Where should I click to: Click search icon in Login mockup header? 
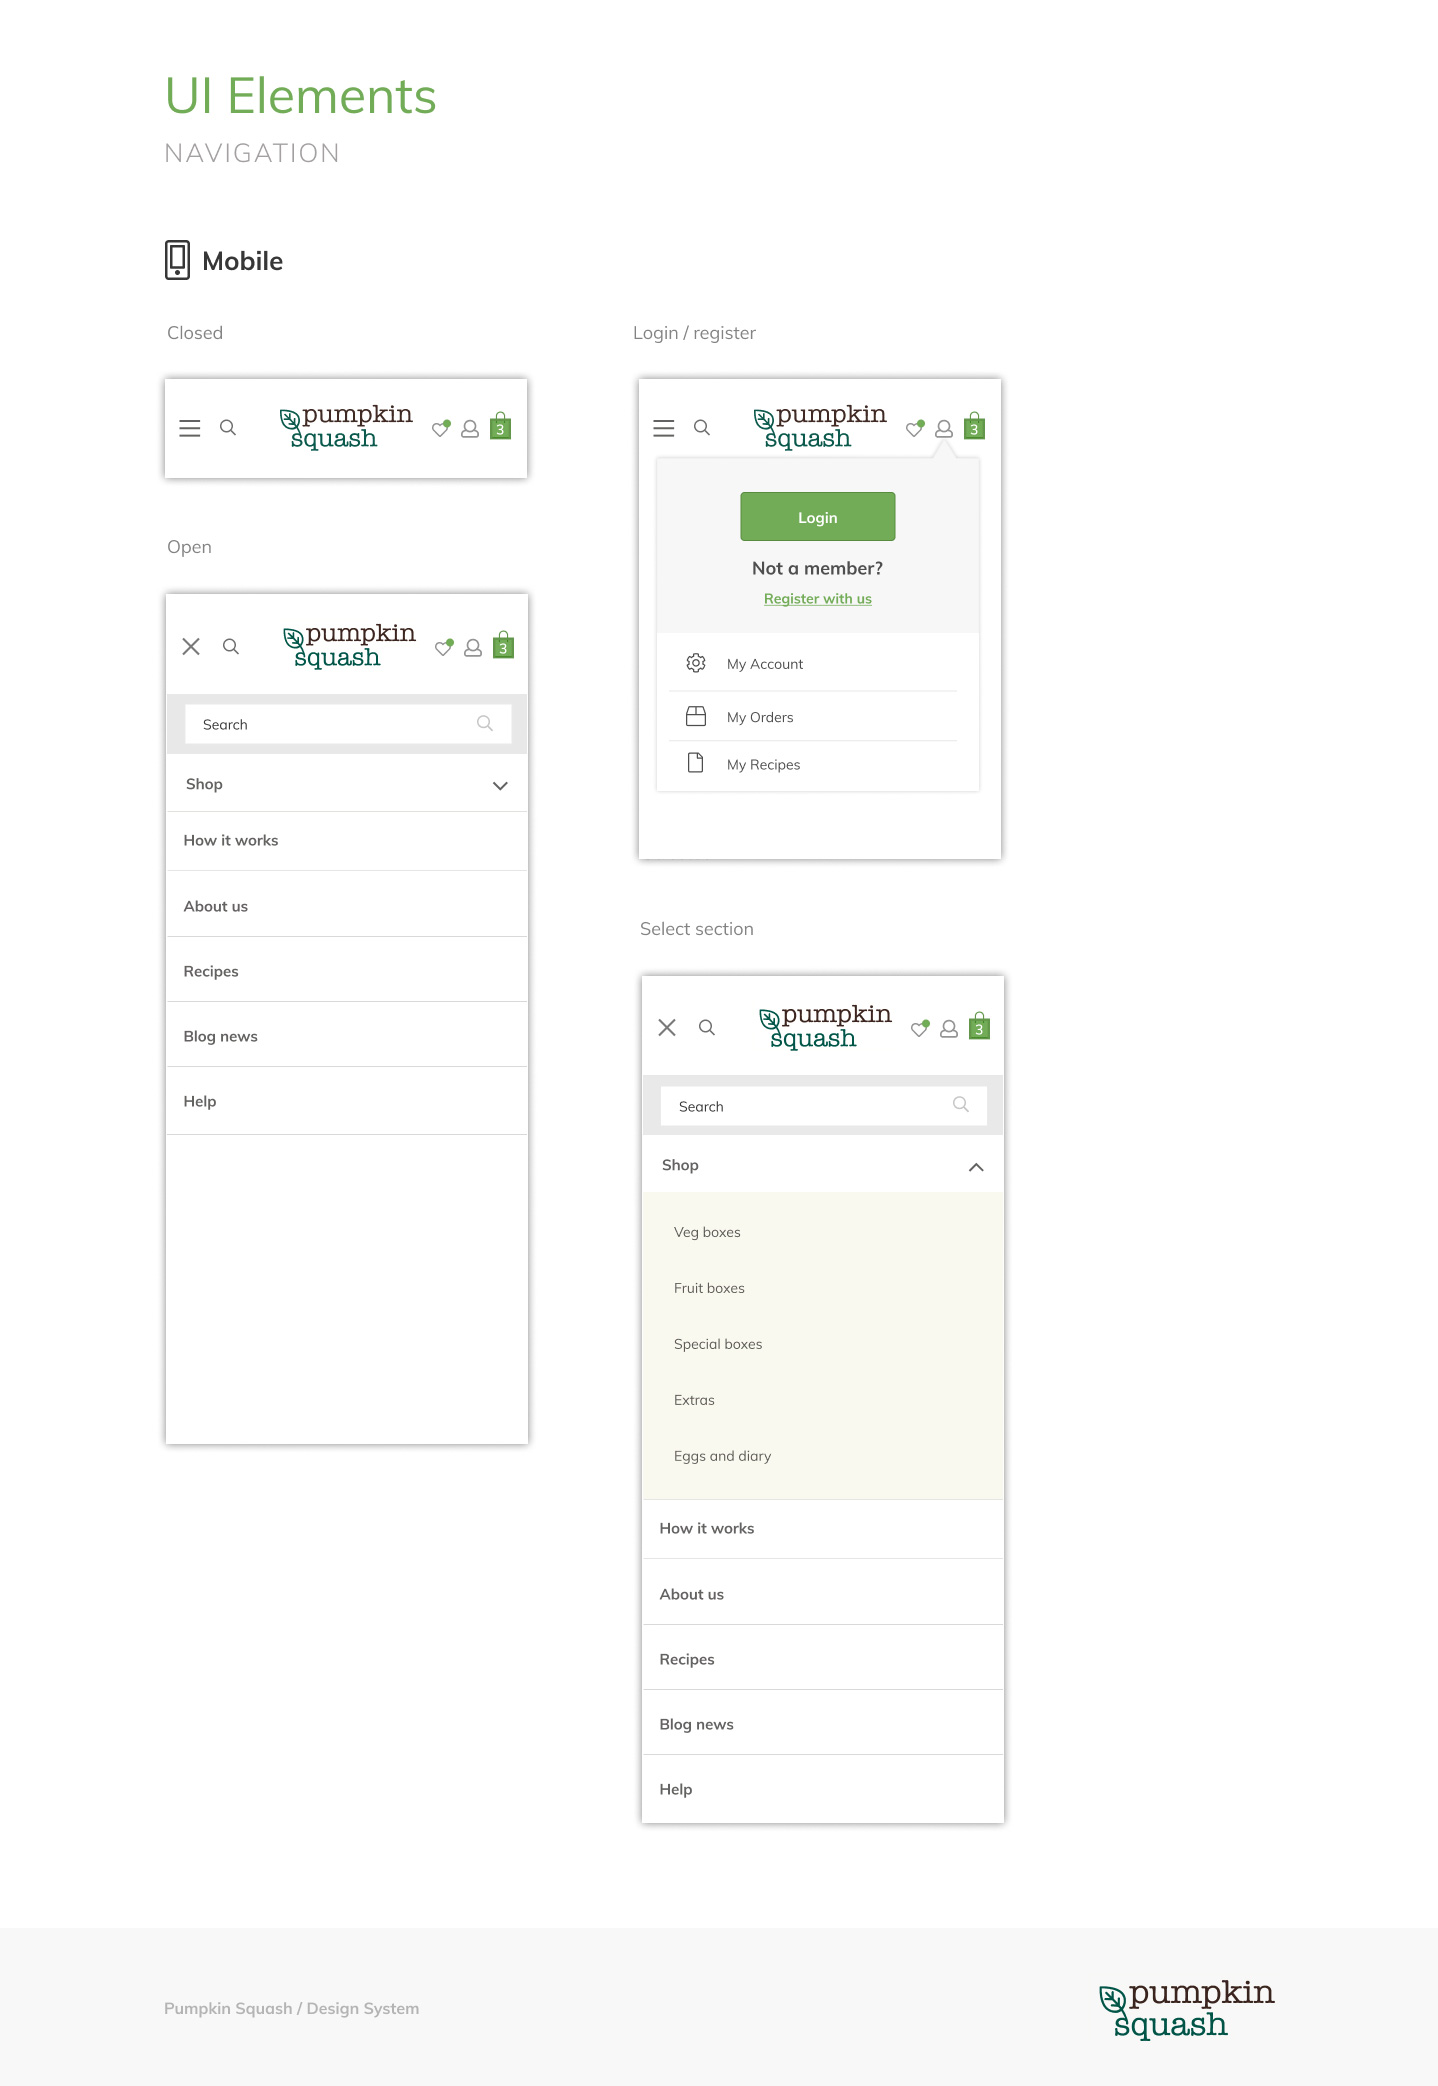[702, 428]
